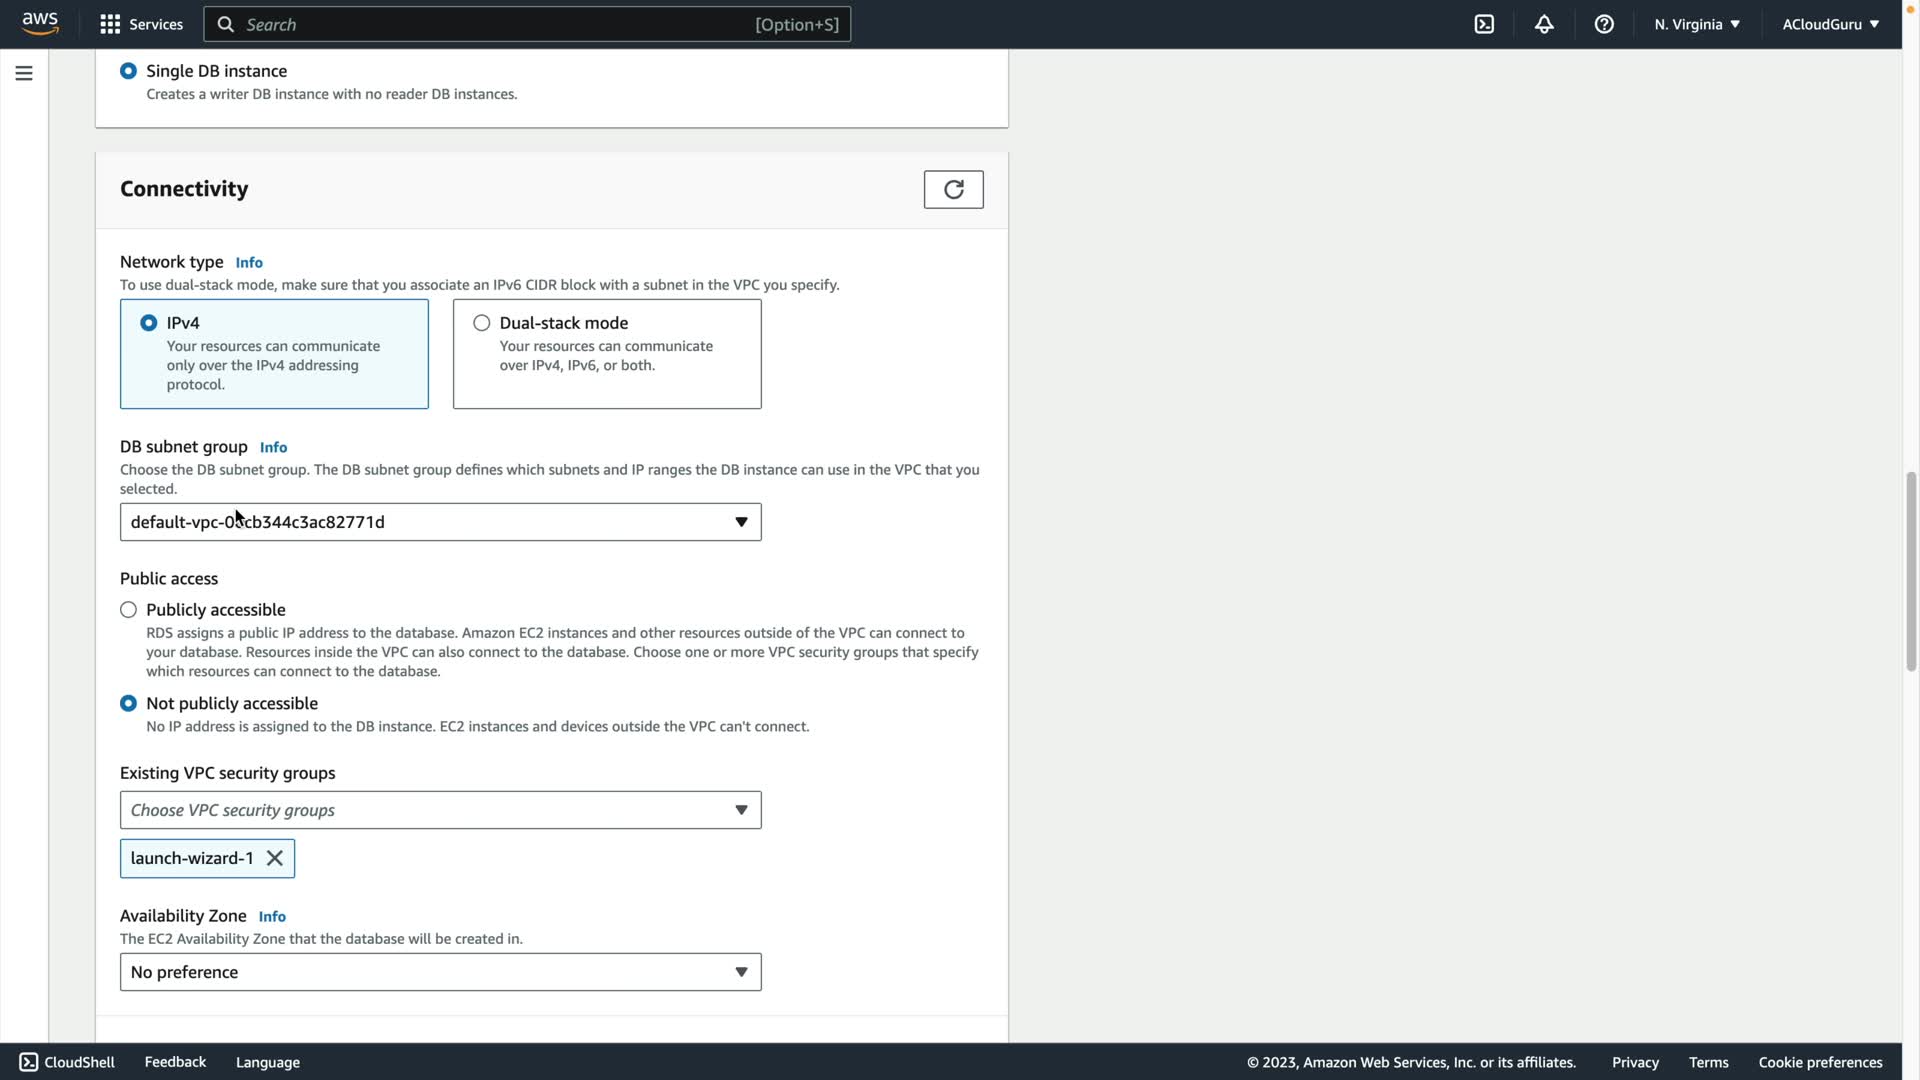Screen dimensions: 1920x1080
Task: Click Info link next to Network type
Action: [x=249, y=262]
